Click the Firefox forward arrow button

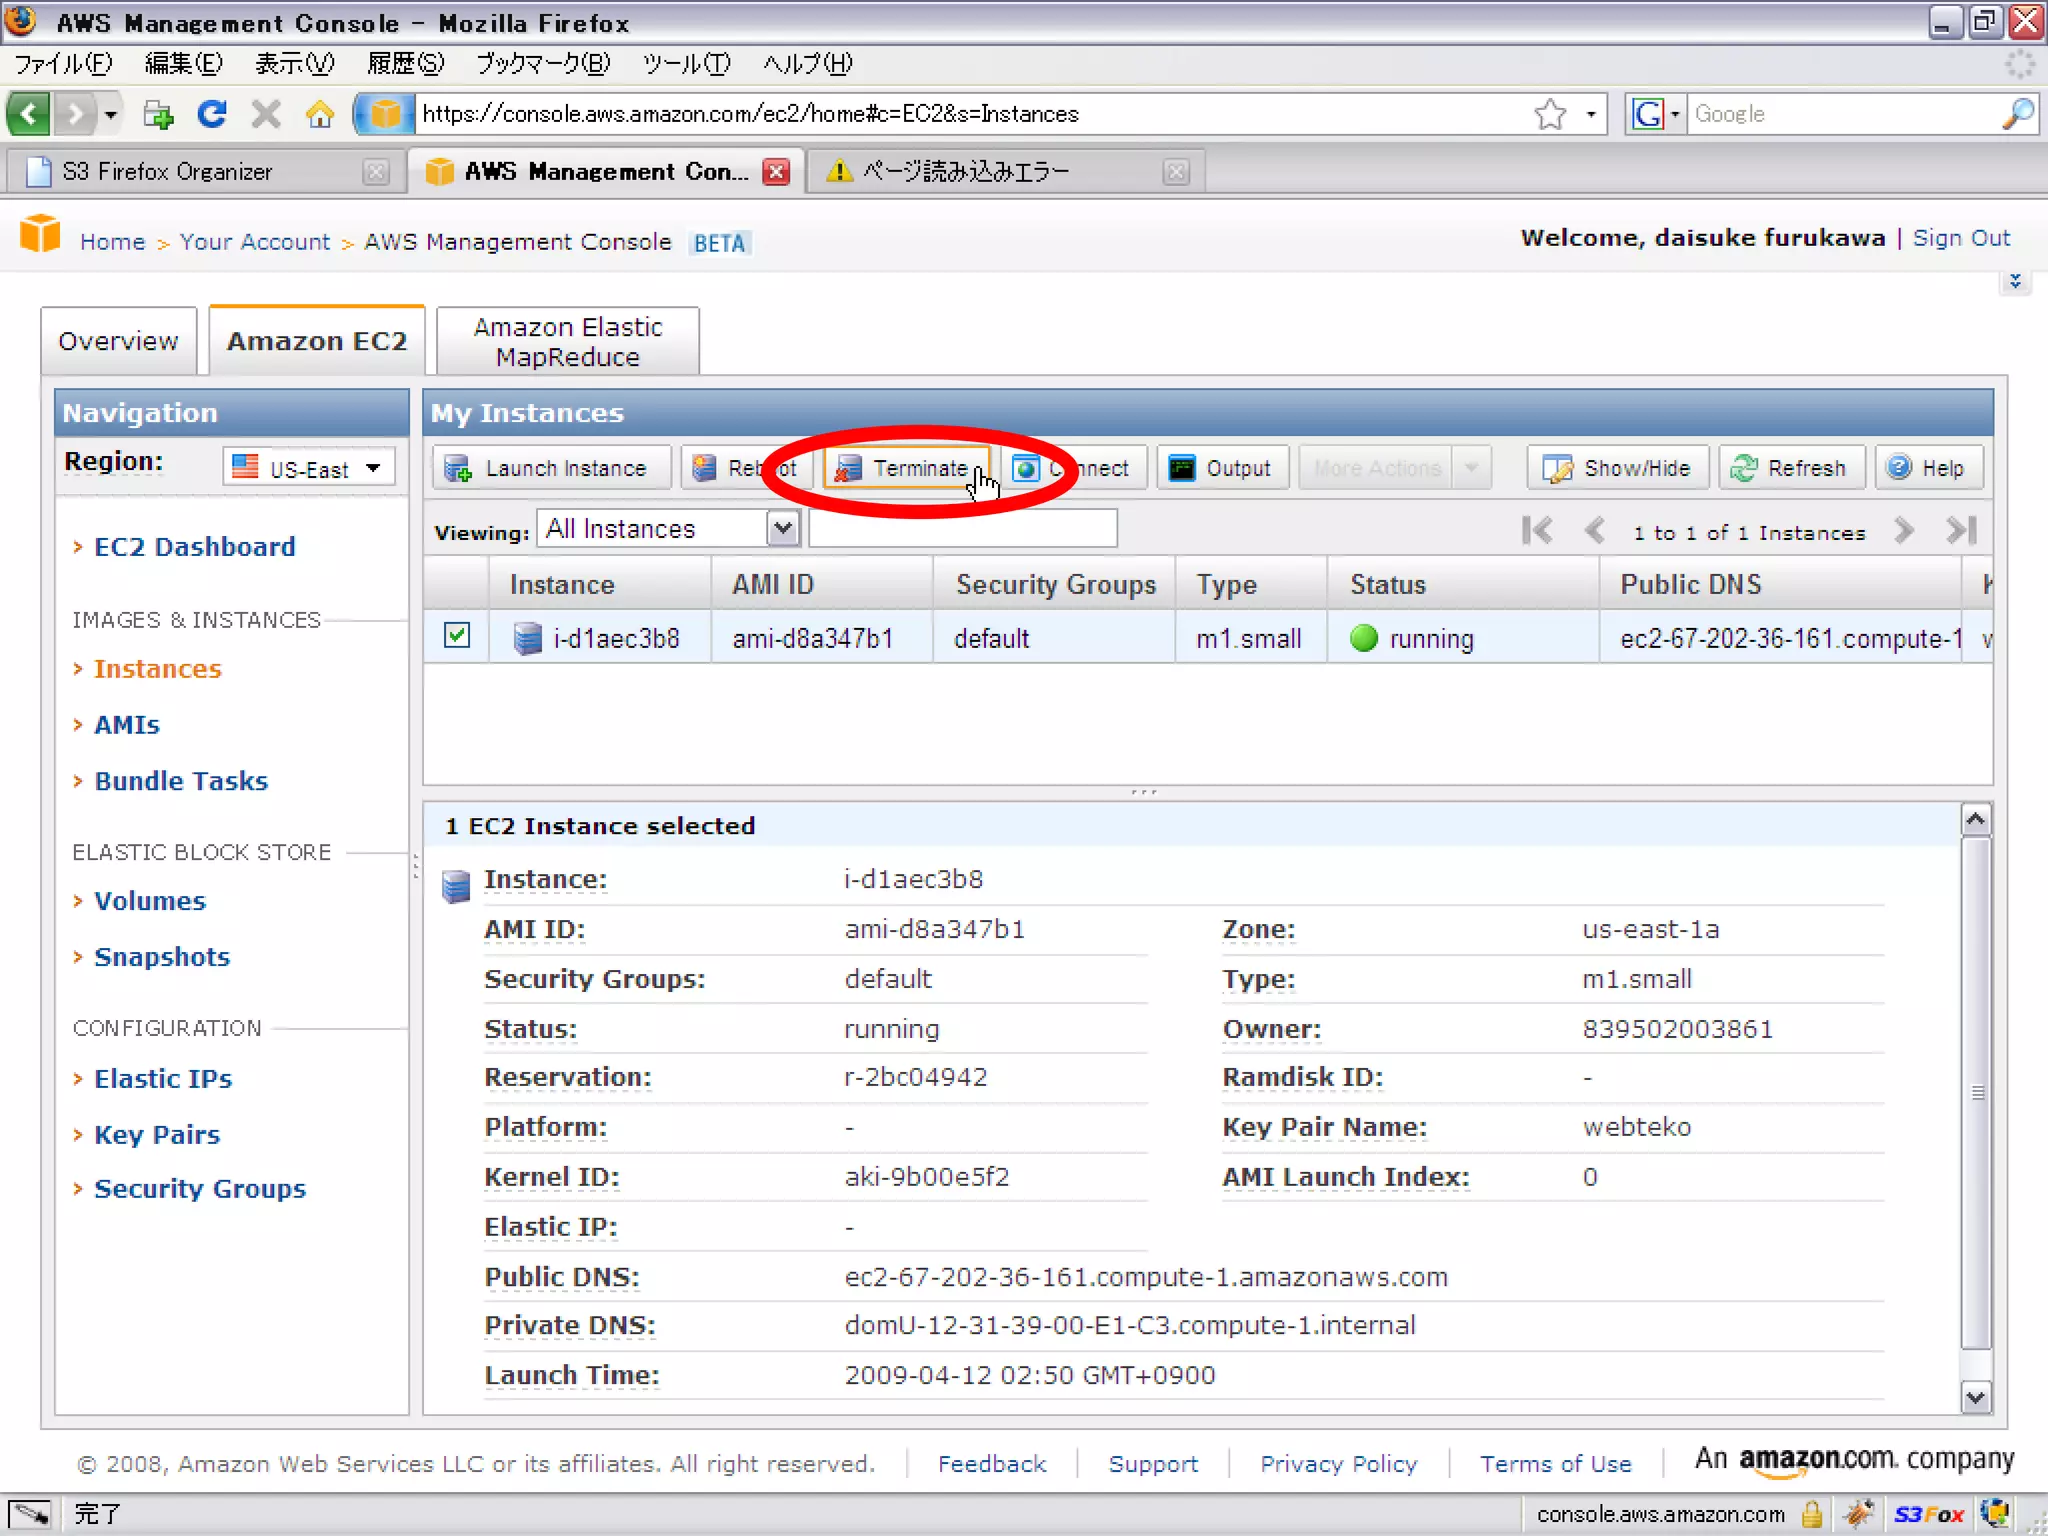click(x=76, y=114)
